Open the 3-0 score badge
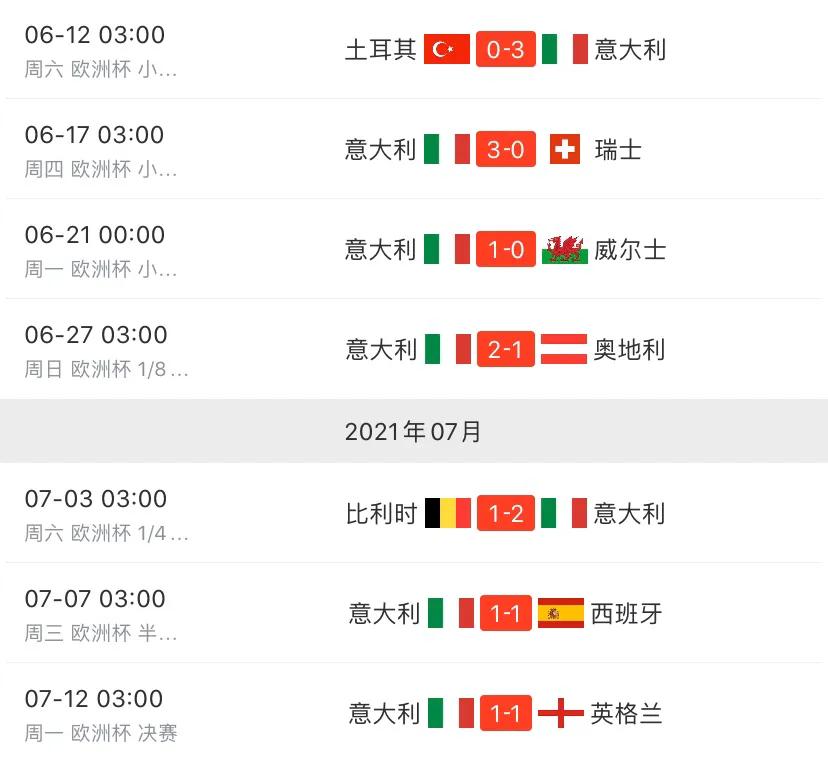This screenshot has height=758, width=828. point(506,149)
